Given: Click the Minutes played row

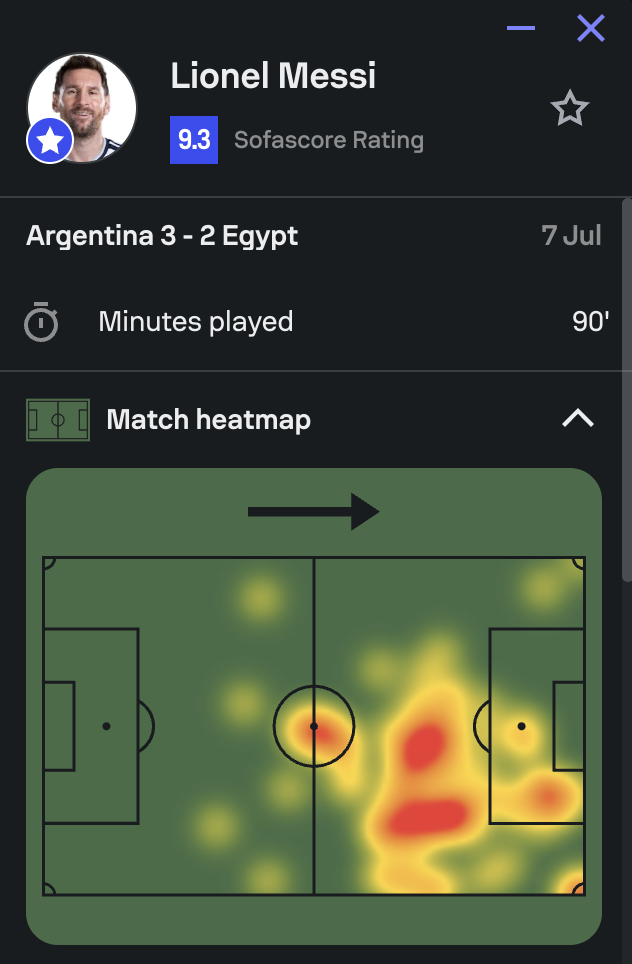Looking at the screenshot, I should coord(316,322).
